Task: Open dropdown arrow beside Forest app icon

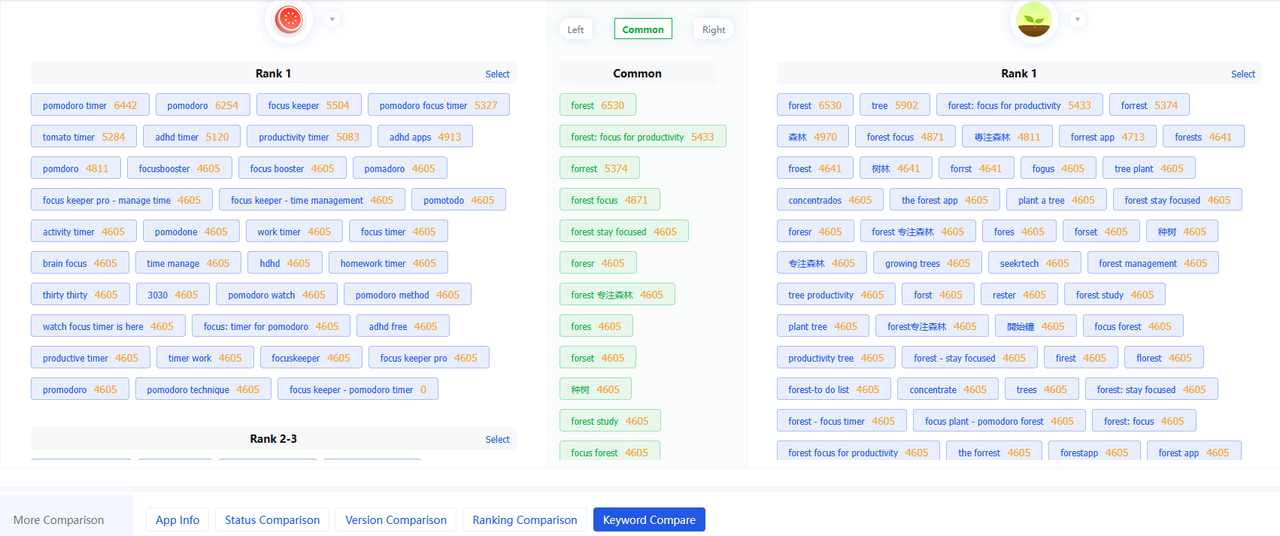Action: click(1077, 19)
